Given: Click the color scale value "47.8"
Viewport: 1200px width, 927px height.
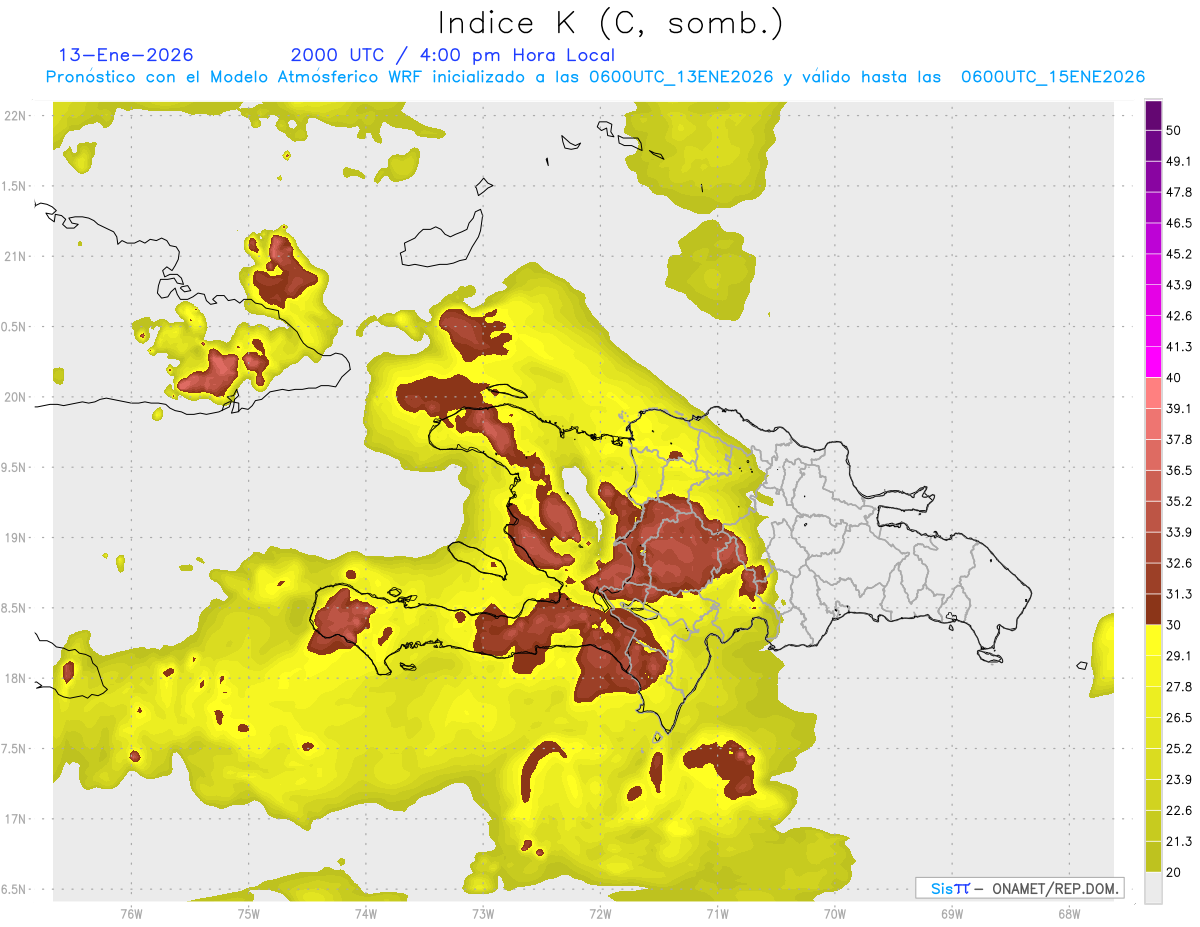Looking at the screenshot, I should pyautogui.click(x=1179, y=192).
